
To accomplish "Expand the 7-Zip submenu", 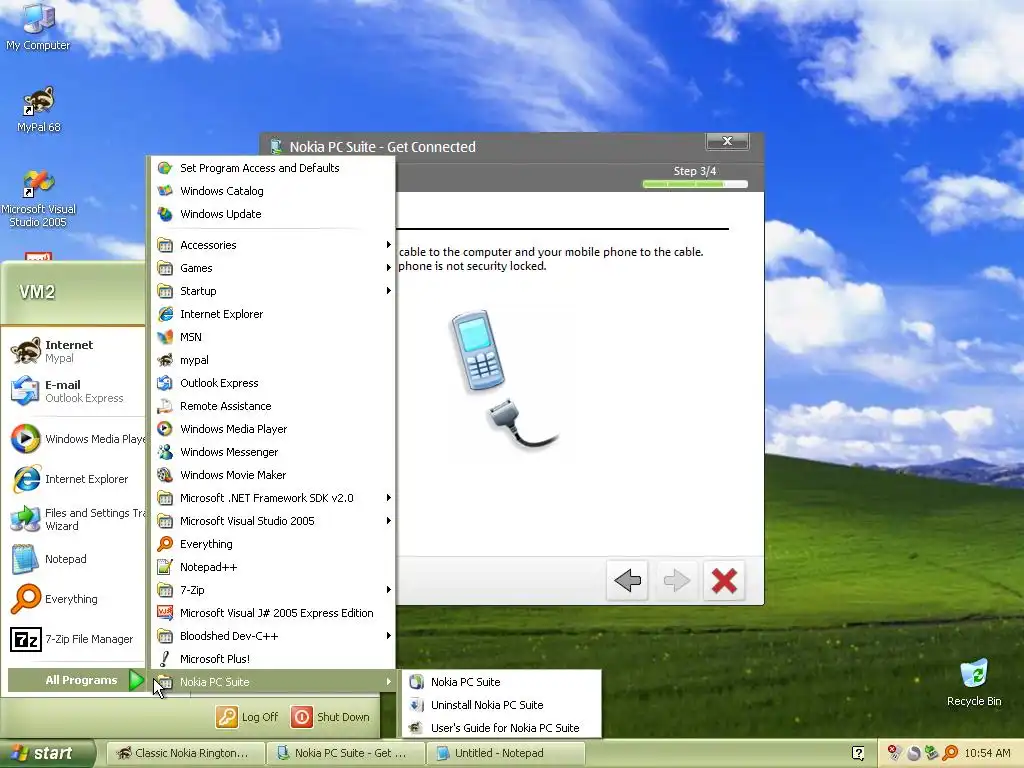I will (272, 590).
